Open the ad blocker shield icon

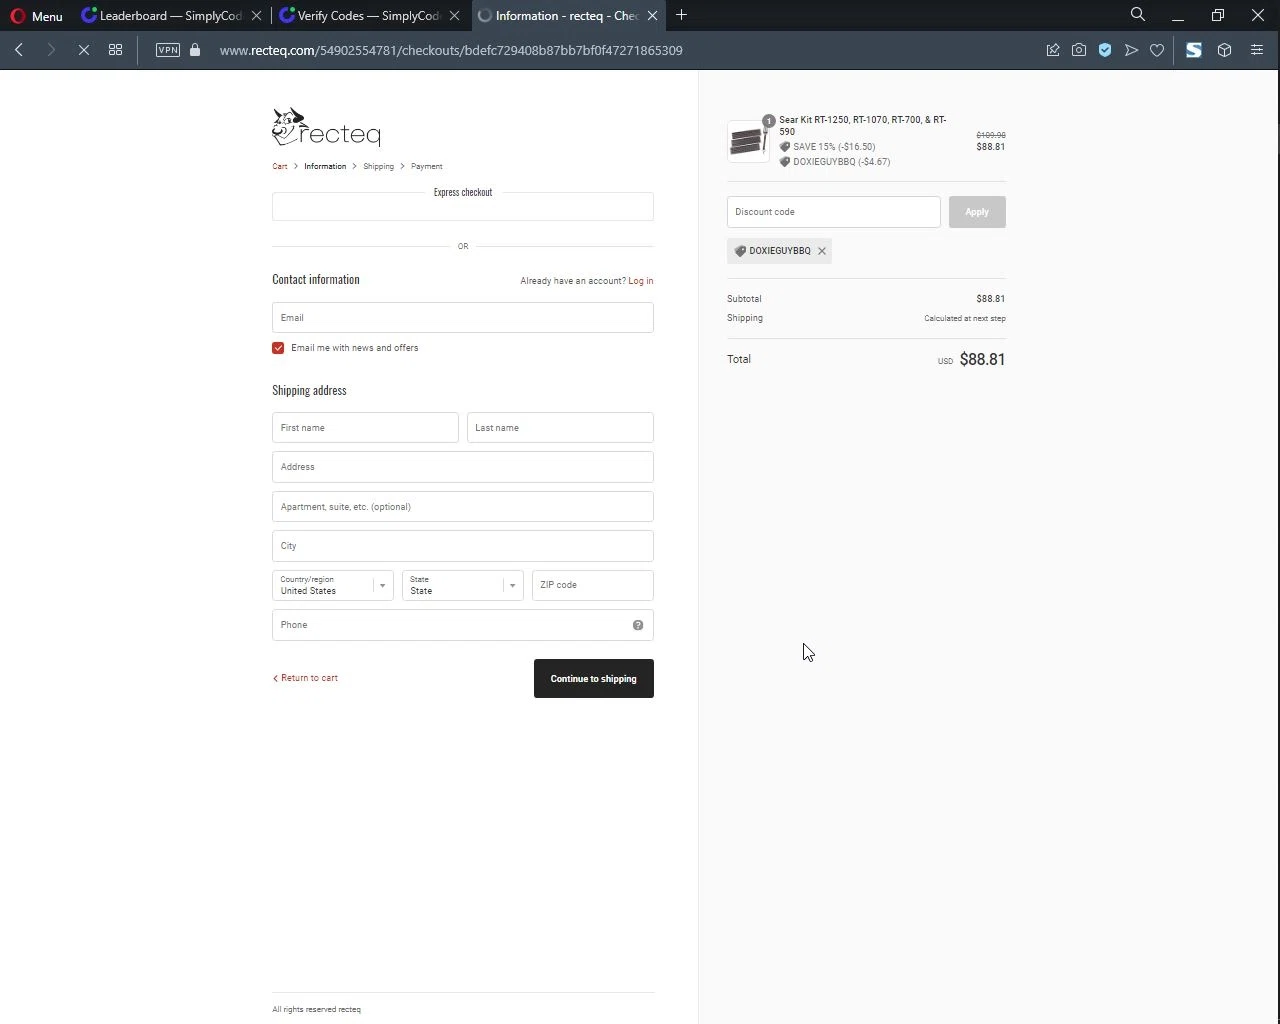[x=1105, y=50]
